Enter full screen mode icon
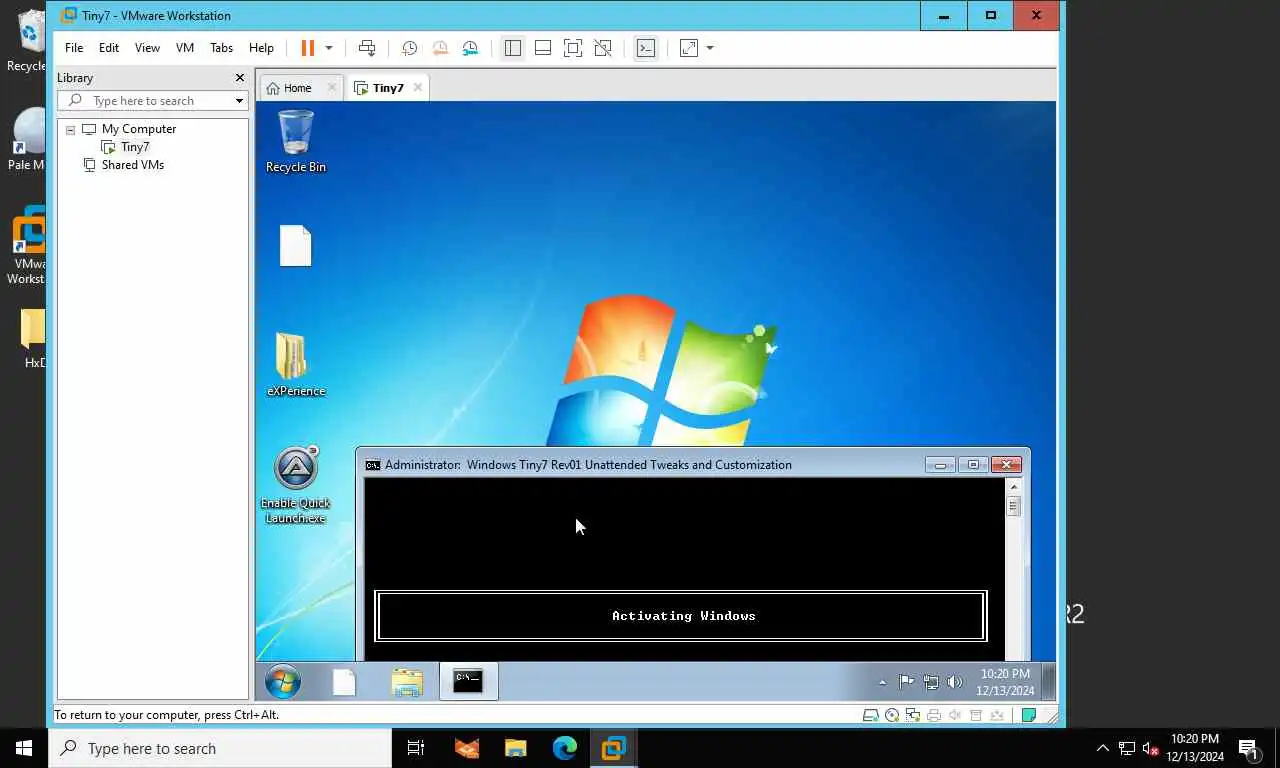The width and height of the screenshot is (1280, 768). click(x=573, y=48)
